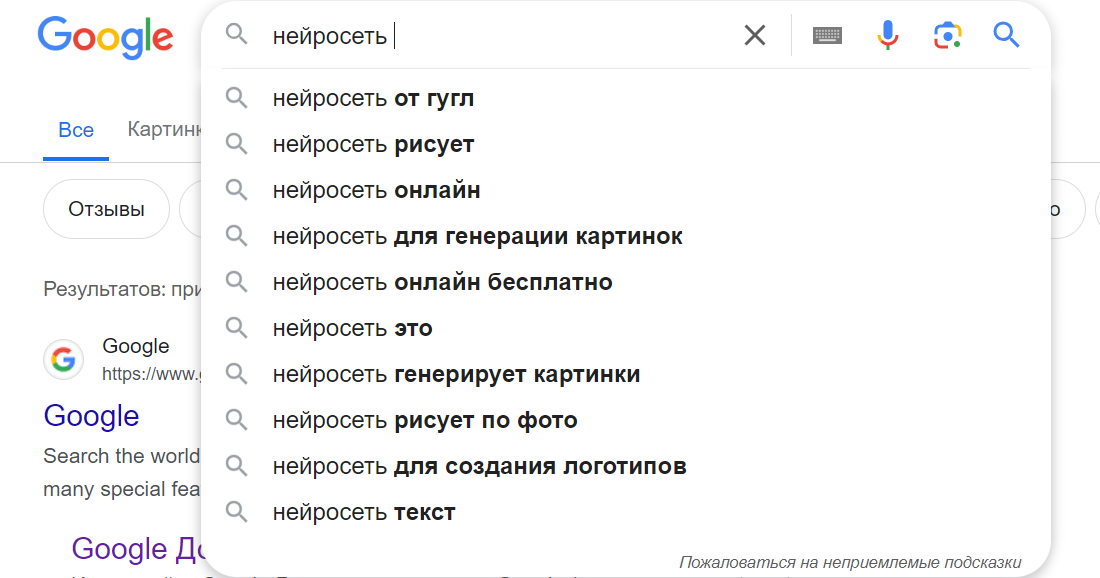Click the Google logo
1100x578 pixels.
coord(105,37)
